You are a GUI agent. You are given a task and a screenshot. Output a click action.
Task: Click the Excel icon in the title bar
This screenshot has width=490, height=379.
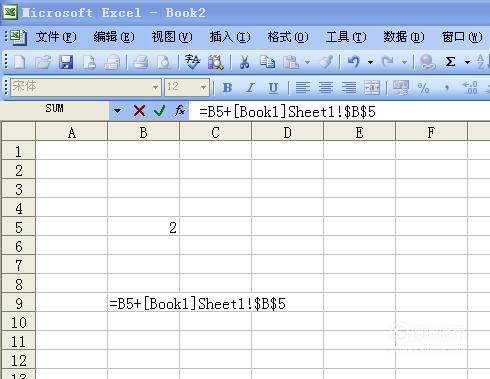point(10,13)
